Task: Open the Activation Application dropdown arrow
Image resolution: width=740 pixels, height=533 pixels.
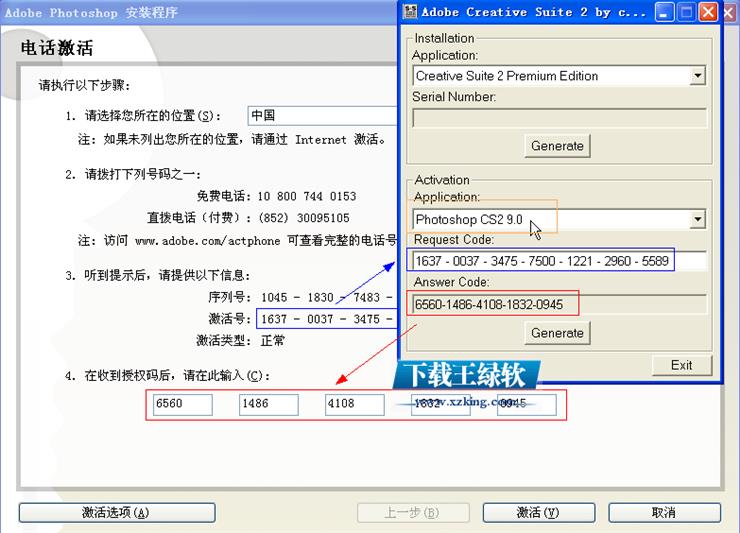Action: click(698, 220)
